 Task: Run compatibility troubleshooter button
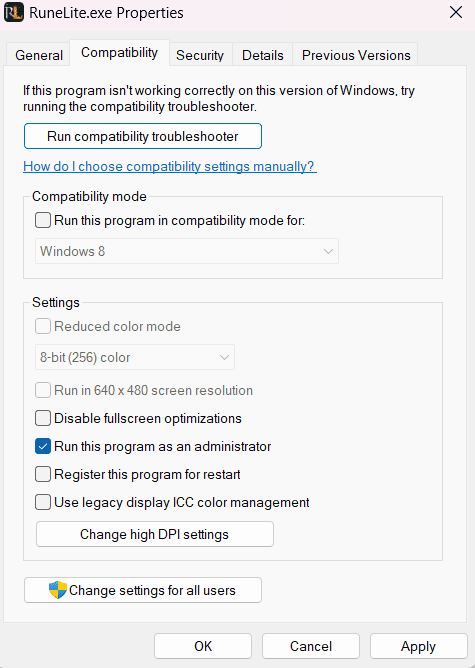coord(143,136)
